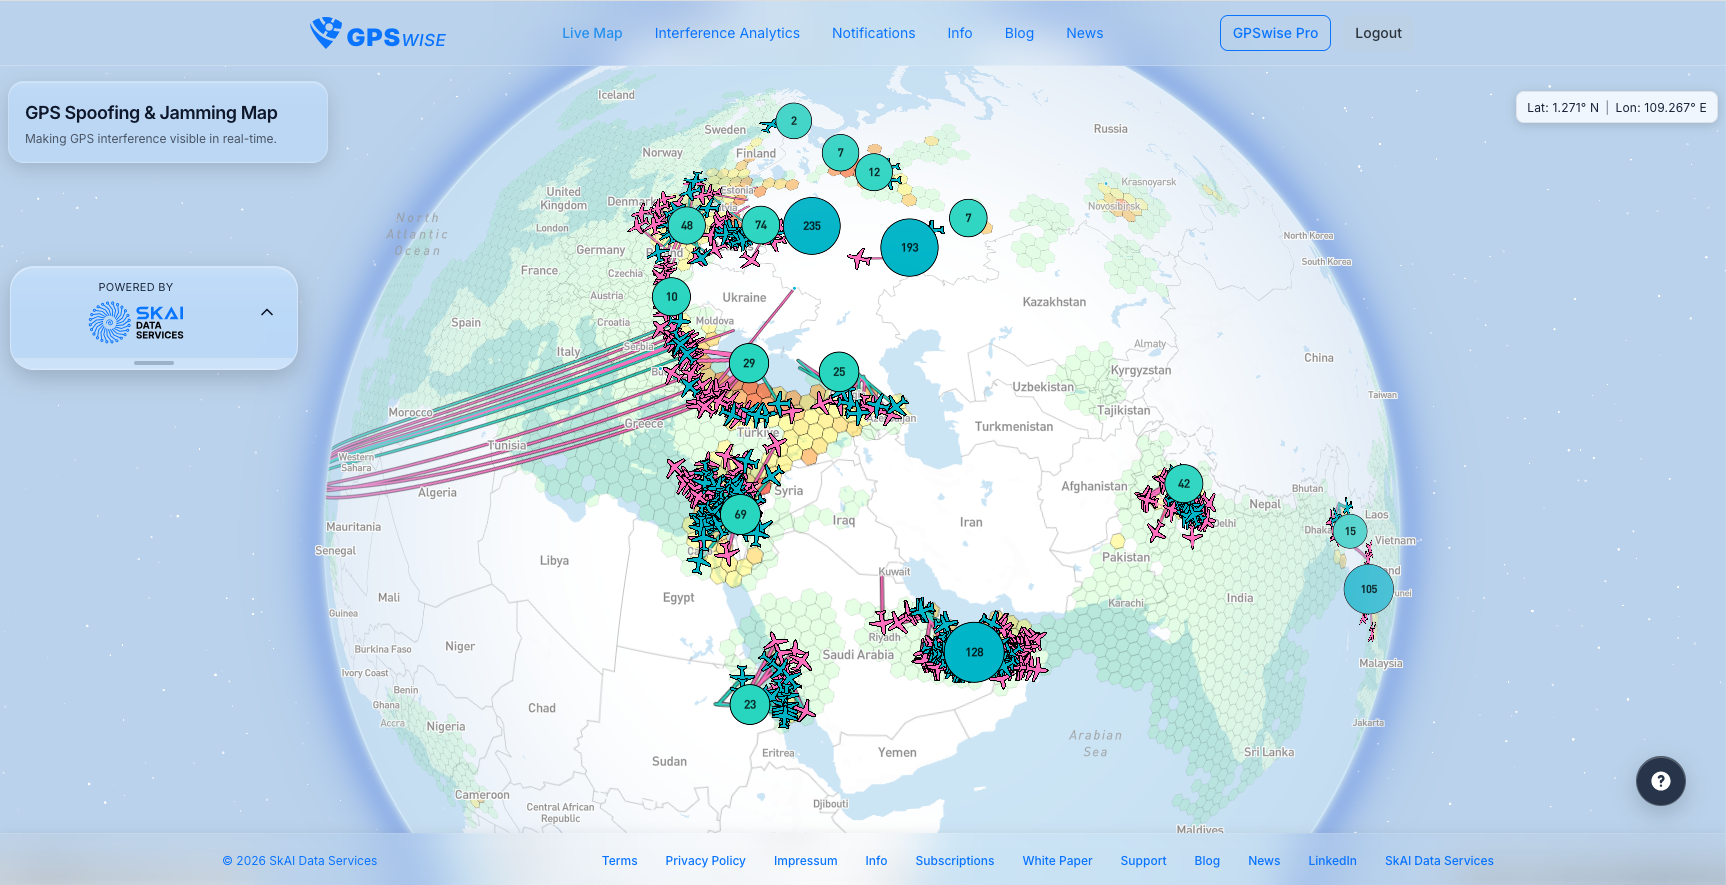The image size is (1726, 885).
Task: Click the Saudi Arabia map label
Action: click(x=858, y=655)
